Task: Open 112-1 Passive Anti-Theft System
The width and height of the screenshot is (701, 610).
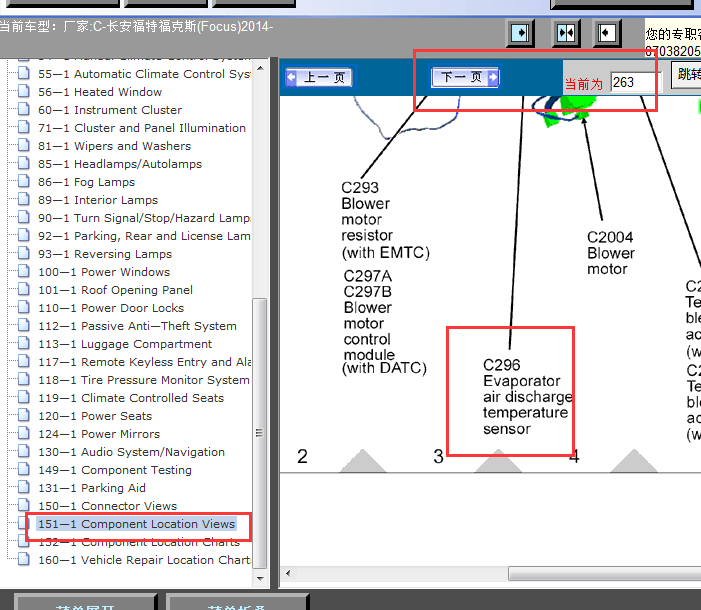Action: 137,326
